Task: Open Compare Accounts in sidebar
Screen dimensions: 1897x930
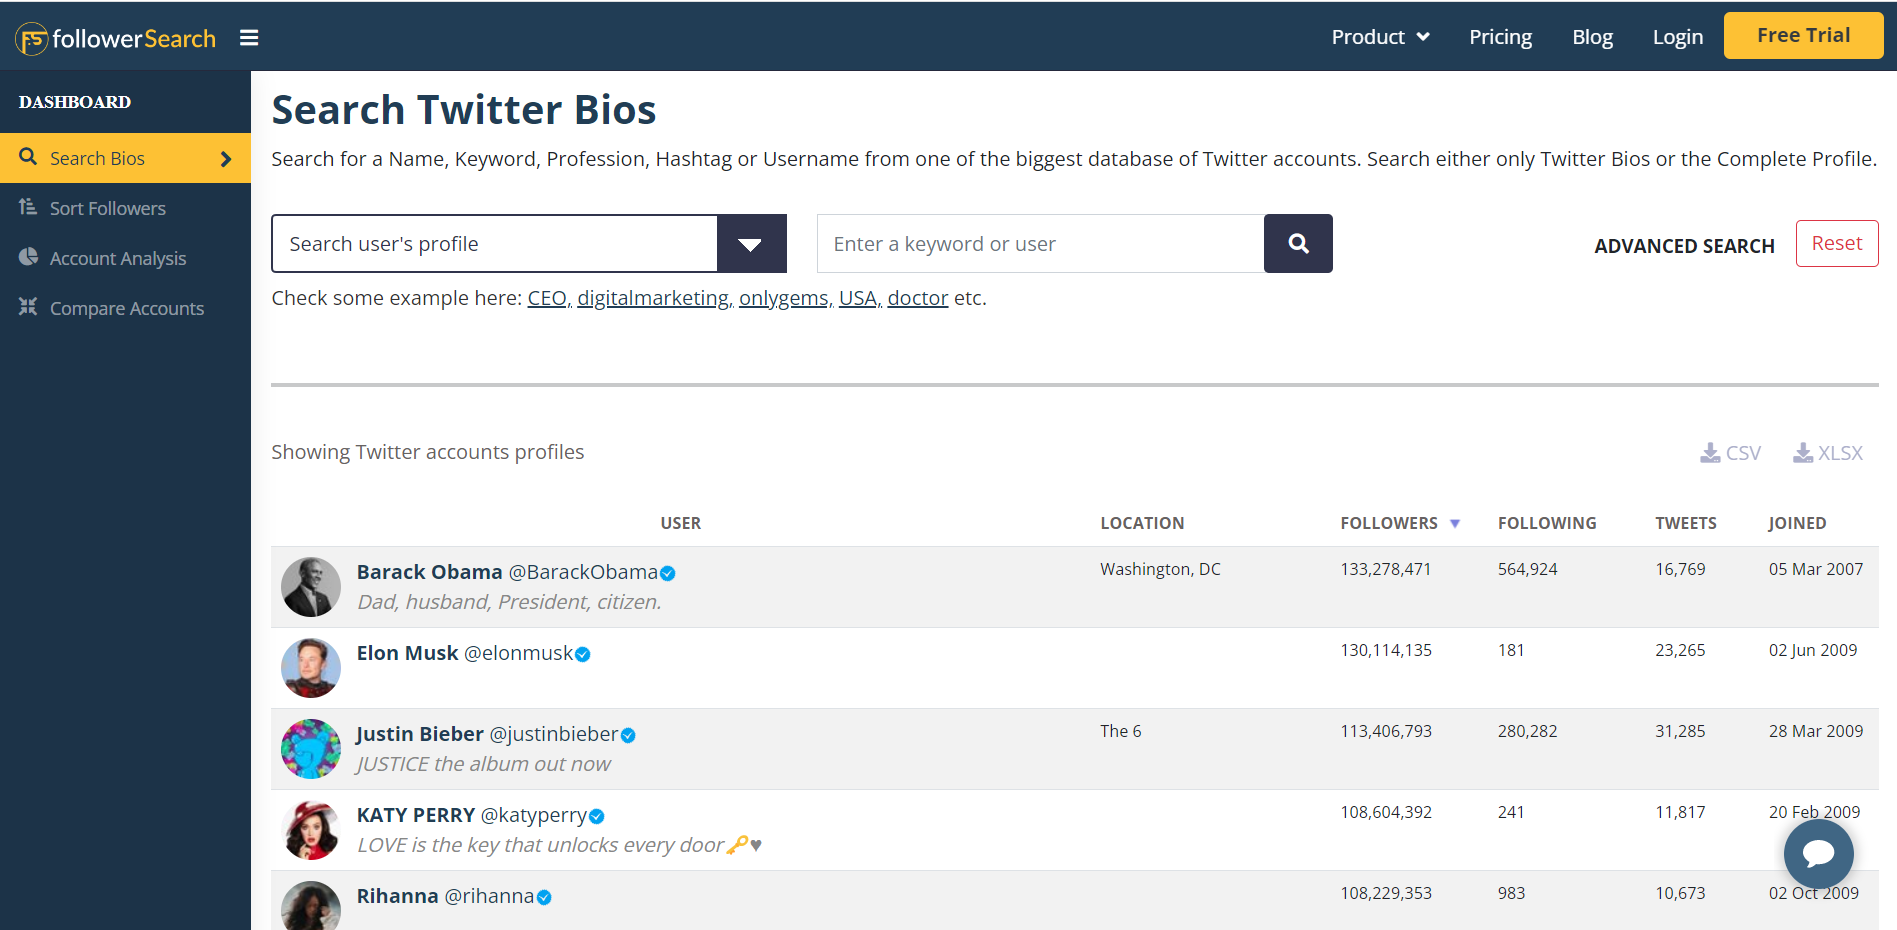Action: (126, 308)
